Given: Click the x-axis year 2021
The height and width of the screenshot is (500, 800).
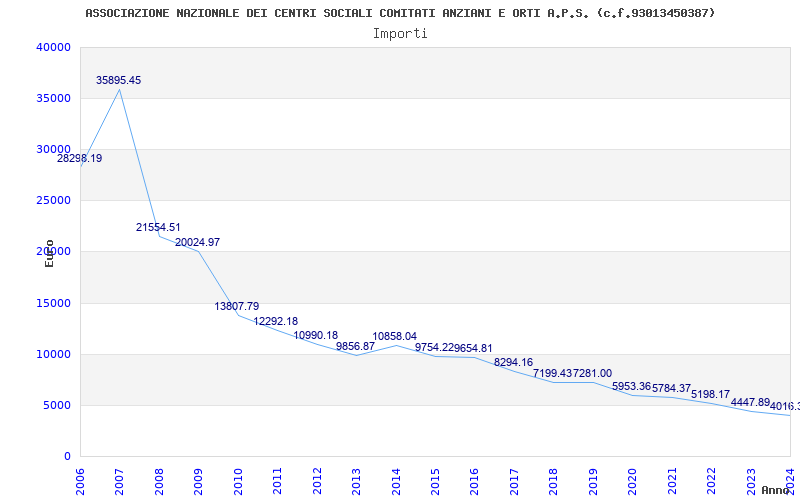Looking at the screenshot, I should click(x=671, y=482).
